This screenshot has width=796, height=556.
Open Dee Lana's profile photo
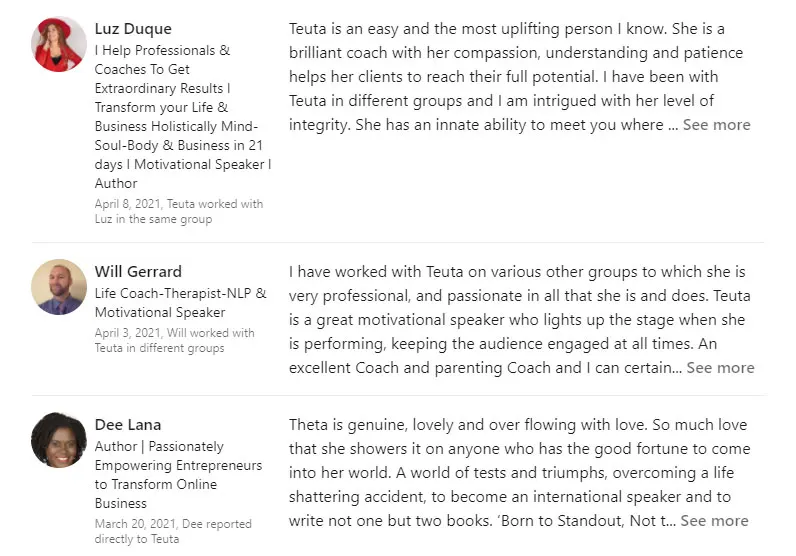pyautogui.click(x=59, y=440)
